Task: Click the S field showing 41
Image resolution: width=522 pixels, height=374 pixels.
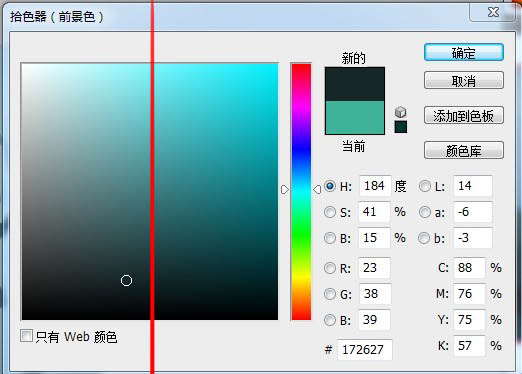Action: click(x=374, y=212)
